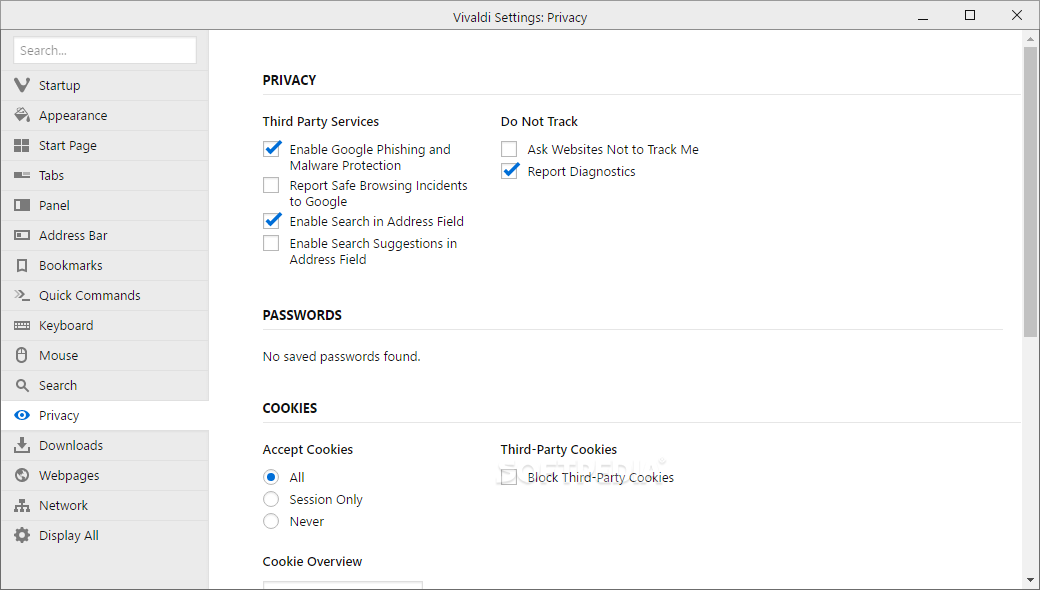1040x590 pixels.
Task: Open Appearance settings via paint bucket icon
Action: (x=22, y=116)
